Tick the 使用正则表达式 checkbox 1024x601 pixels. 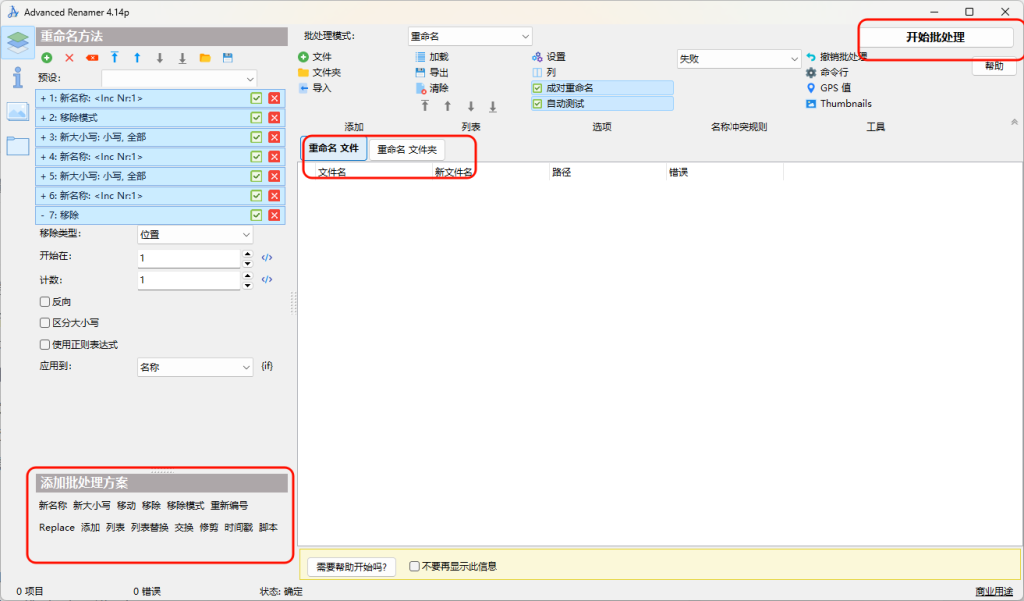point(45,345)
